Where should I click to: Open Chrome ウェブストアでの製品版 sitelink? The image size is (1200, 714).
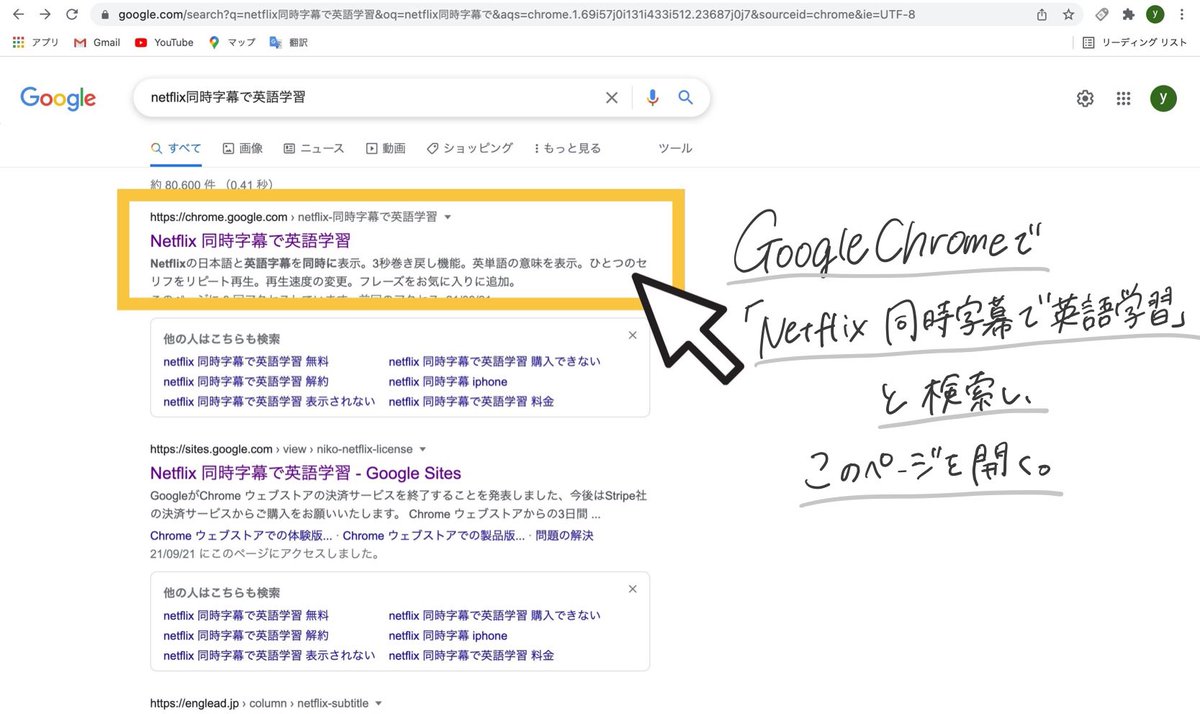tap(434, 535)
